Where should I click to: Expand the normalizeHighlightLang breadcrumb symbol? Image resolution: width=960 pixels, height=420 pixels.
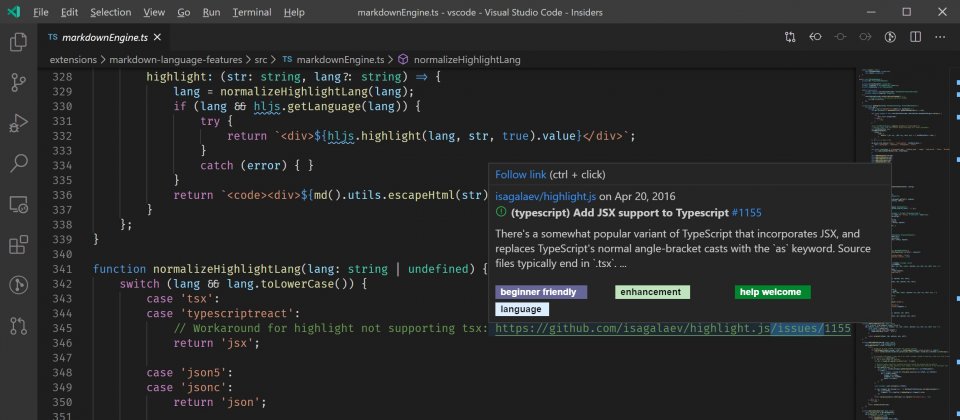tap(467, 59)
